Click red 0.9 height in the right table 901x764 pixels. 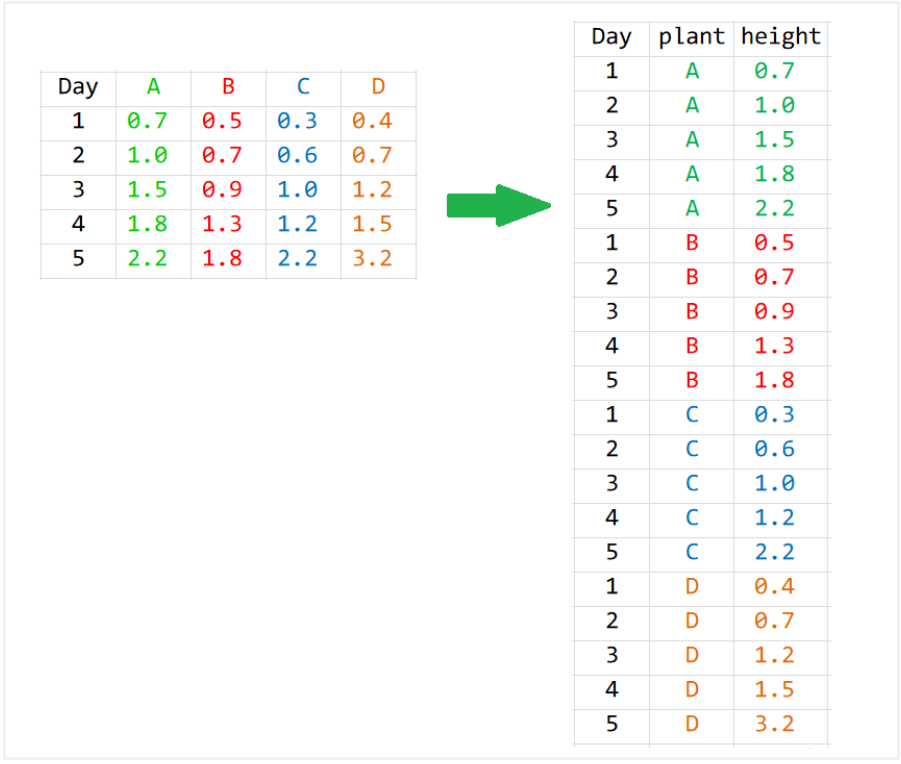(774, 311)
